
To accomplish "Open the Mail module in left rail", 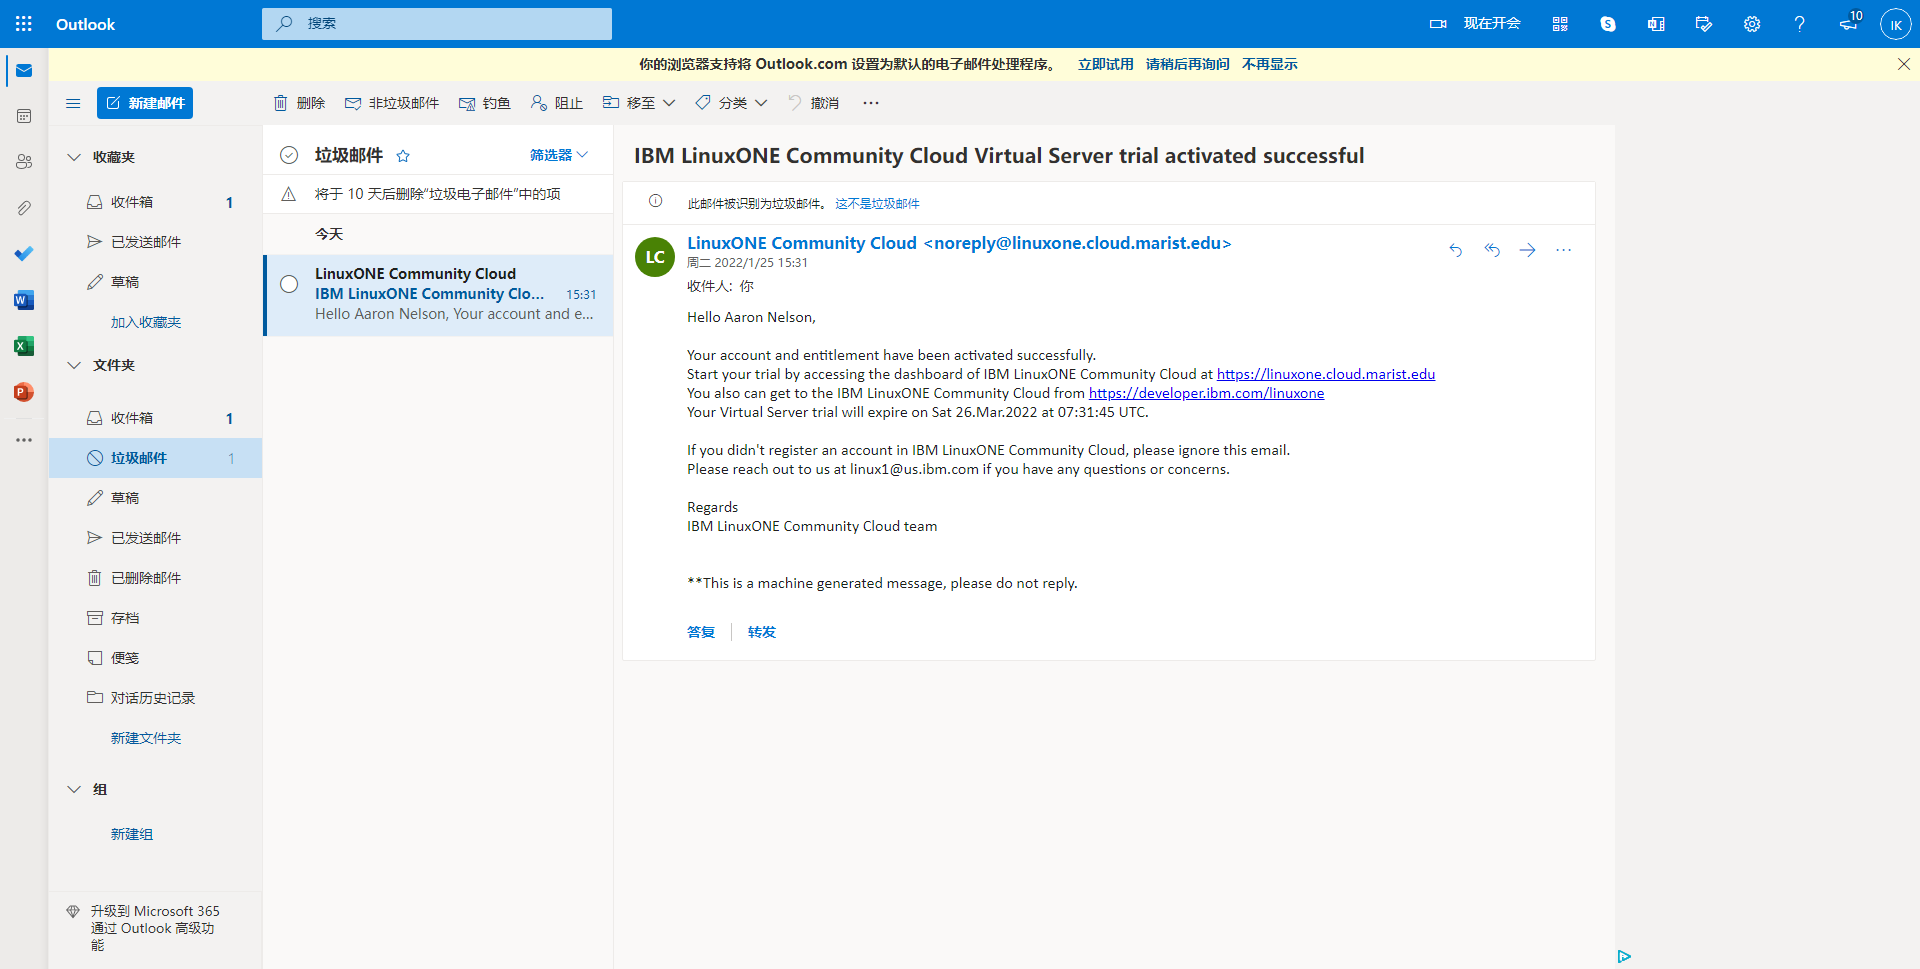I will tap(24, 71).
